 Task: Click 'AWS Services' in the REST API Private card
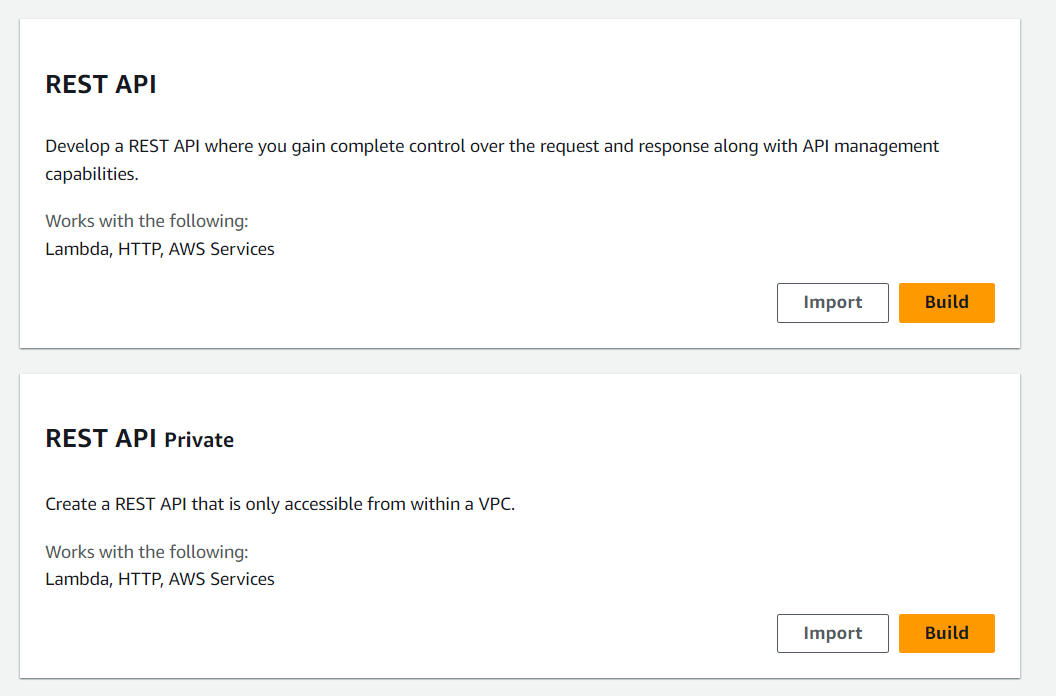(221, 579)
